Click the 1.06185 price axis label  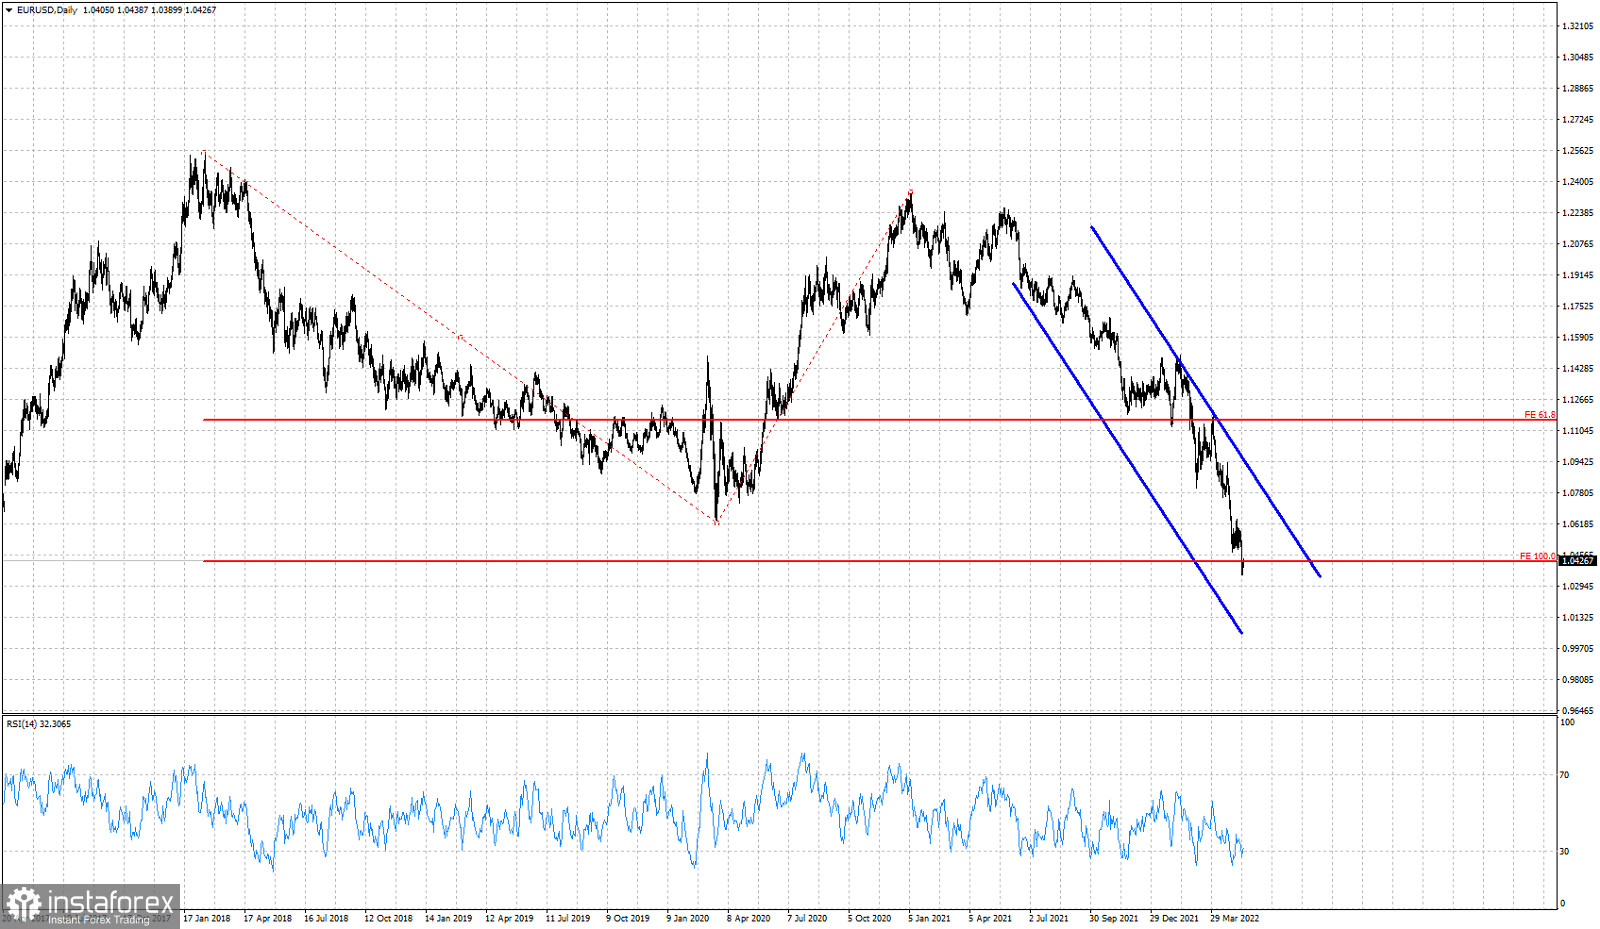pyautogui.click(x=1578, y=524)
